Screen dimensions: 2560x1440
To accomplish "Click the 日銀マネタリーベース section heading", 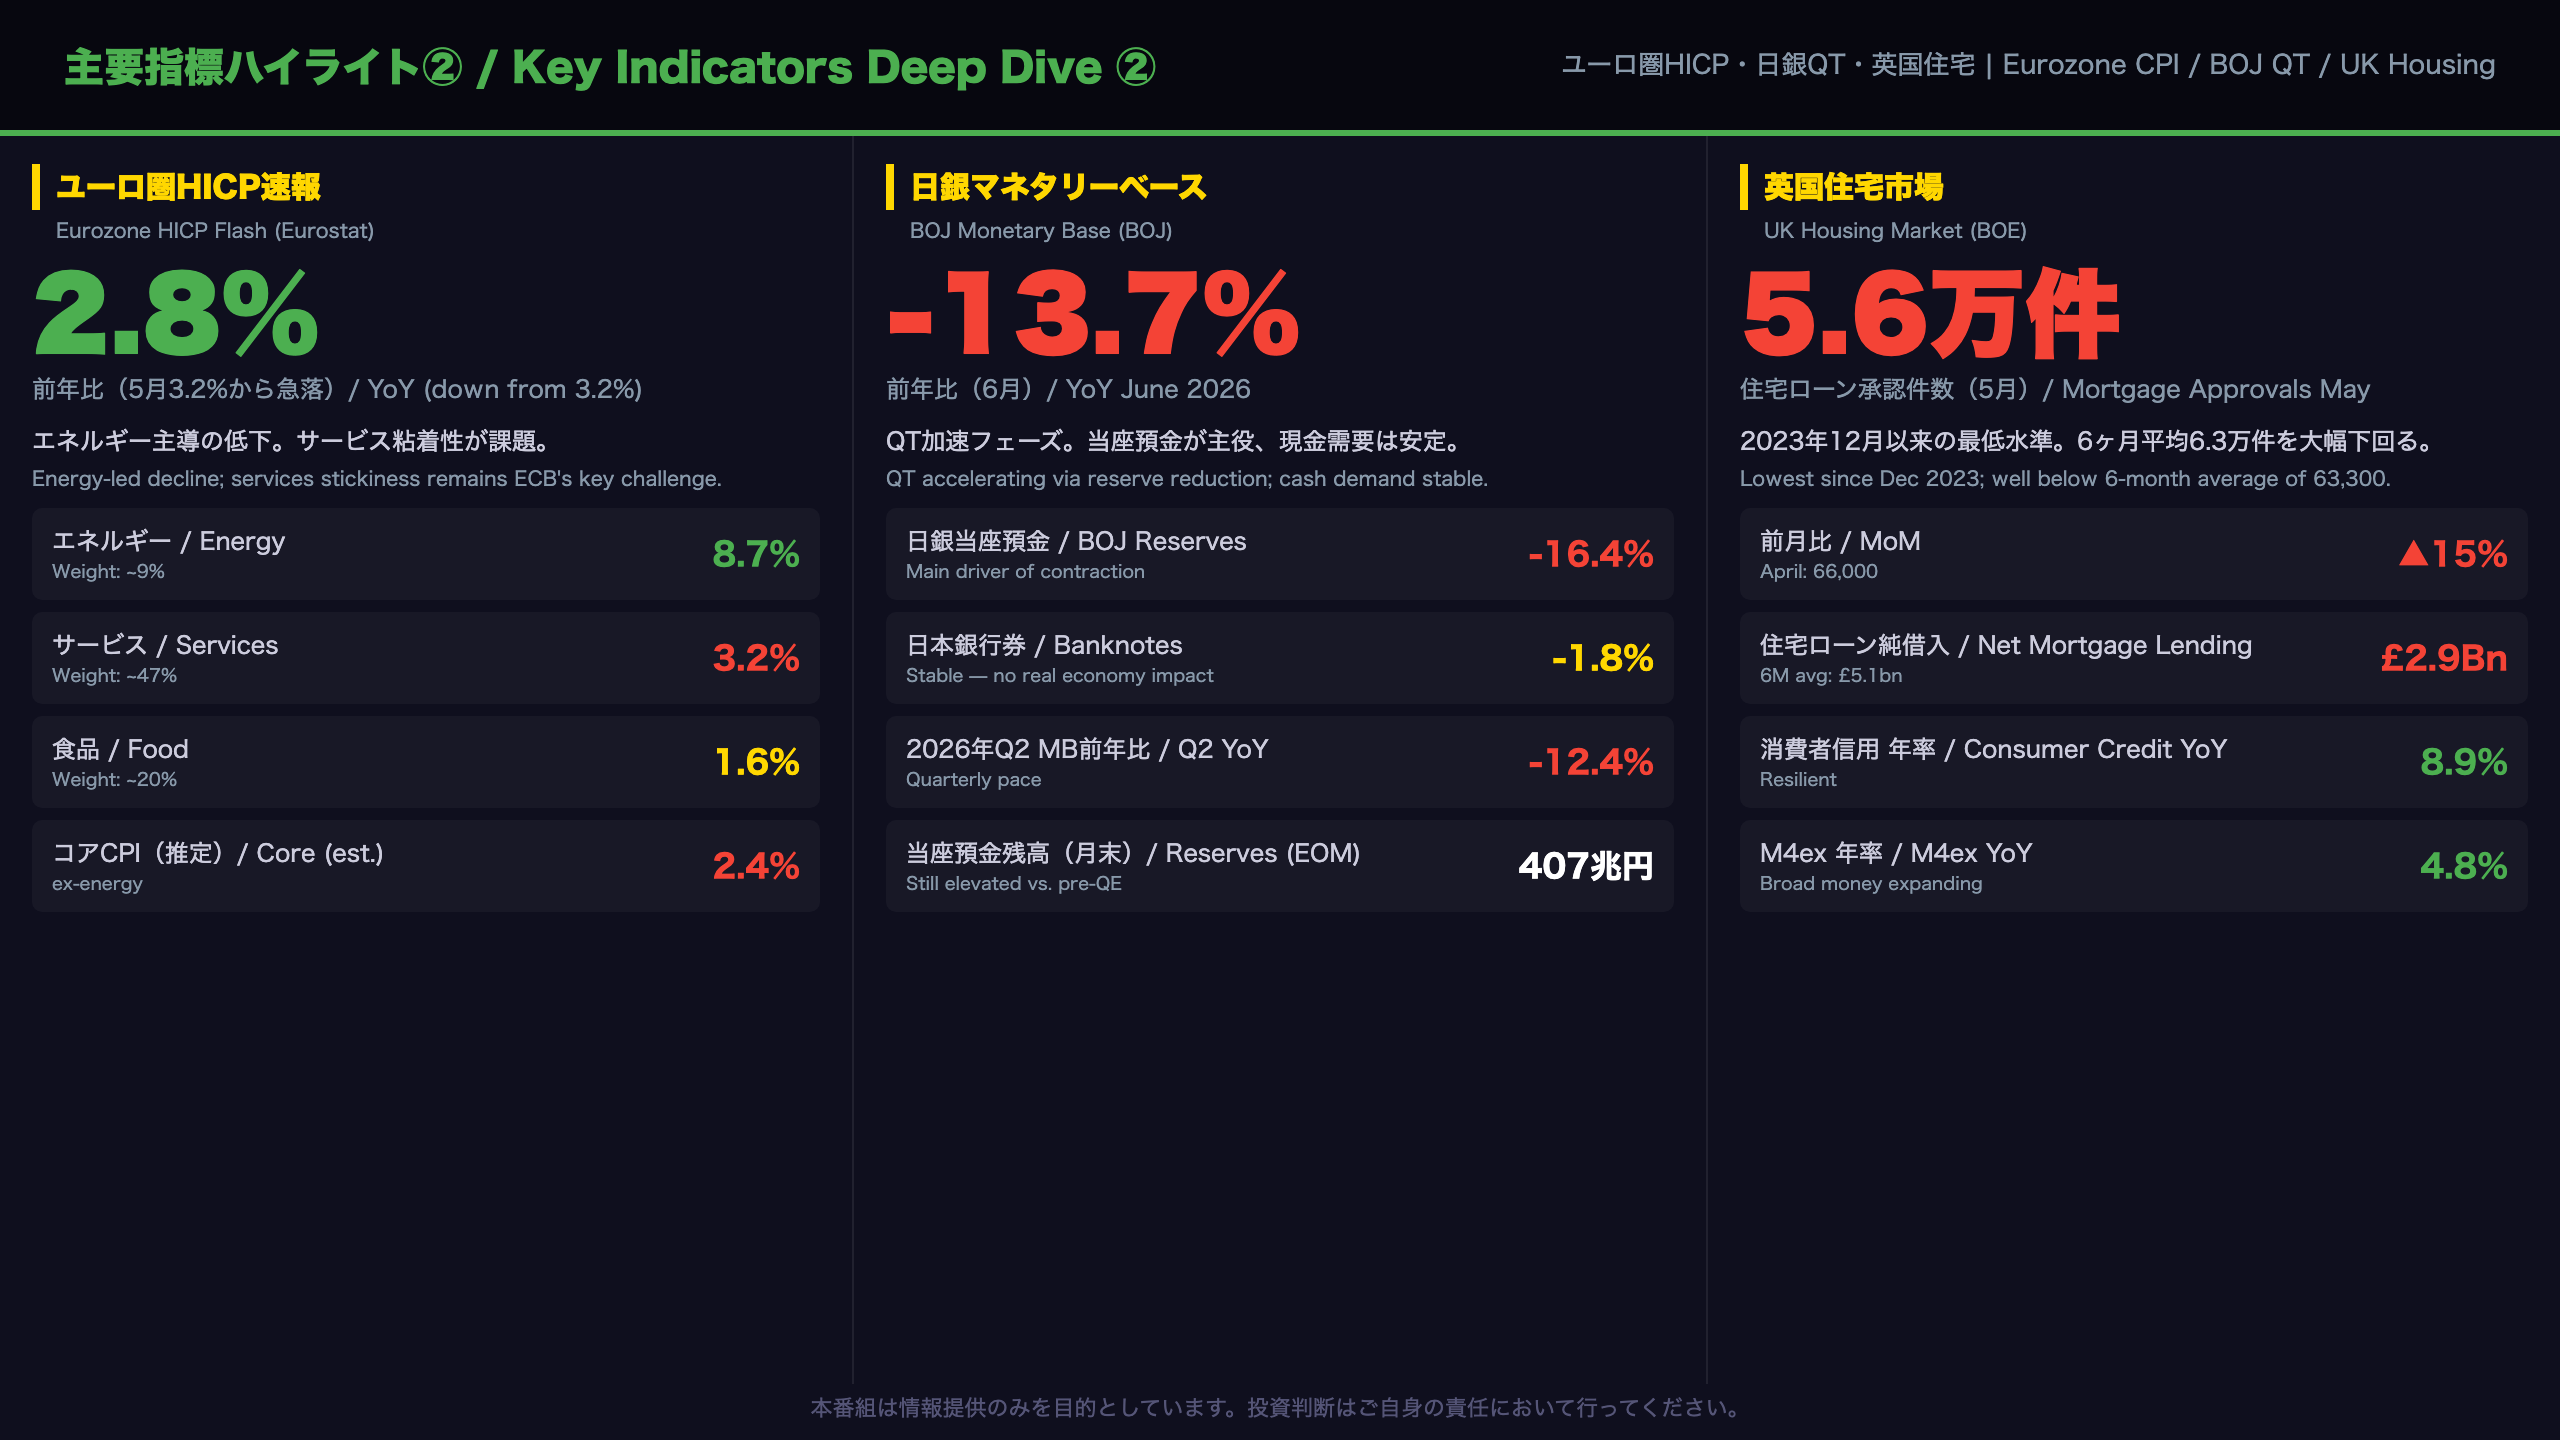I will tap(1058, 187).
